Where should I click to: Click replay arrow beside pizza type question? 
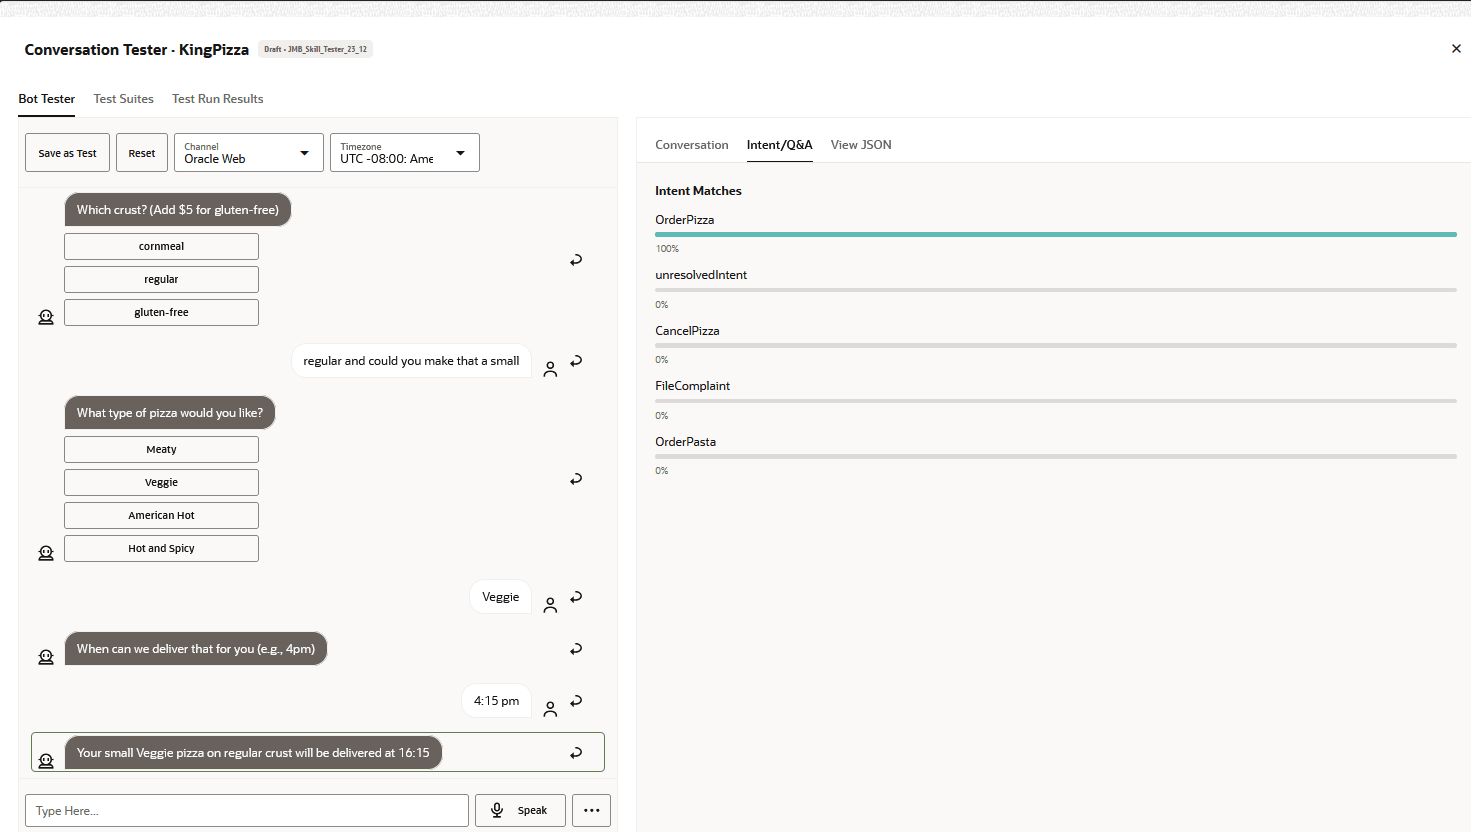(x=576, y=479)
